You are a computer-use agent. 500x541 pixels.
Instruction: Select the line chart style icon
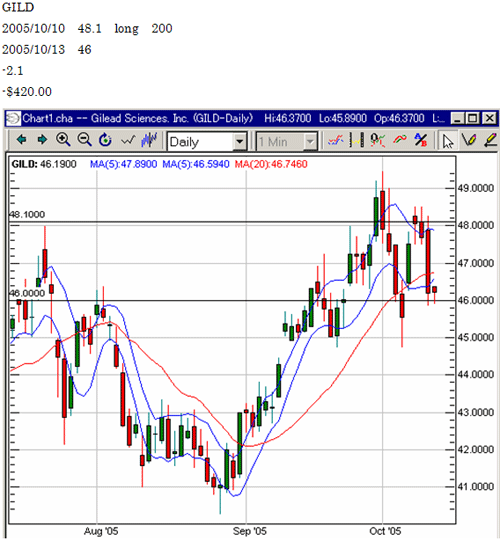[x=128, y=140]
